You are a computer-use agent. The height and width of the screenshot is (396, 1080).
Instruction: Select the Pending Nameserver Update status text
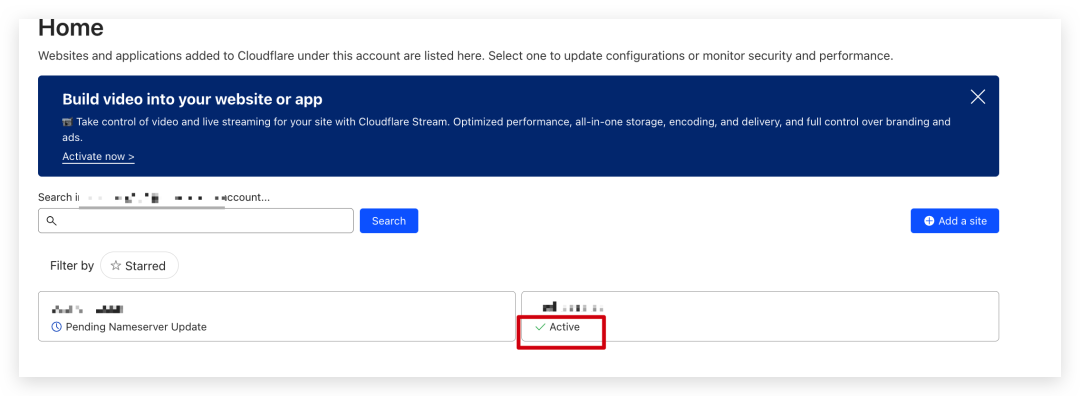coord(136,327)
